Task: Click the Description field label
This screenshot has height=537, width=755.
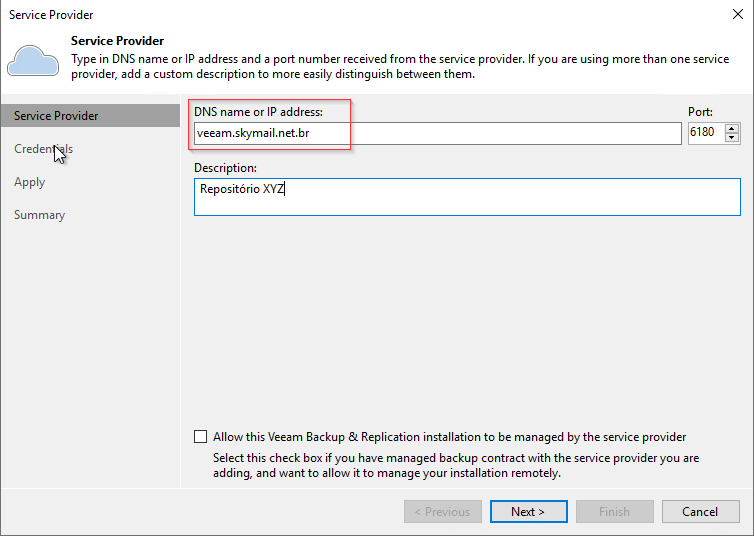Action: point(225,168)
